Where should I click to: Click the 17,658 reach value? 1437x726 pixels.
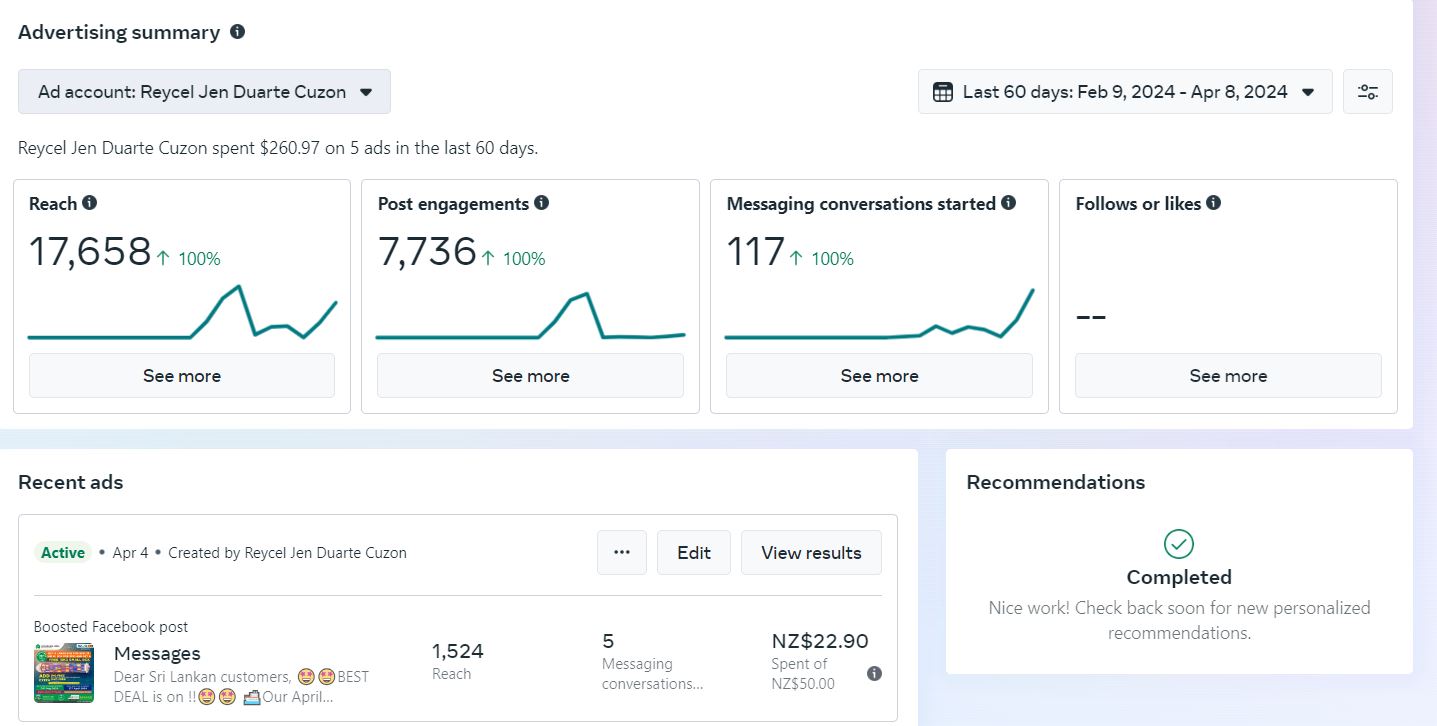click(x=90, y=251)
